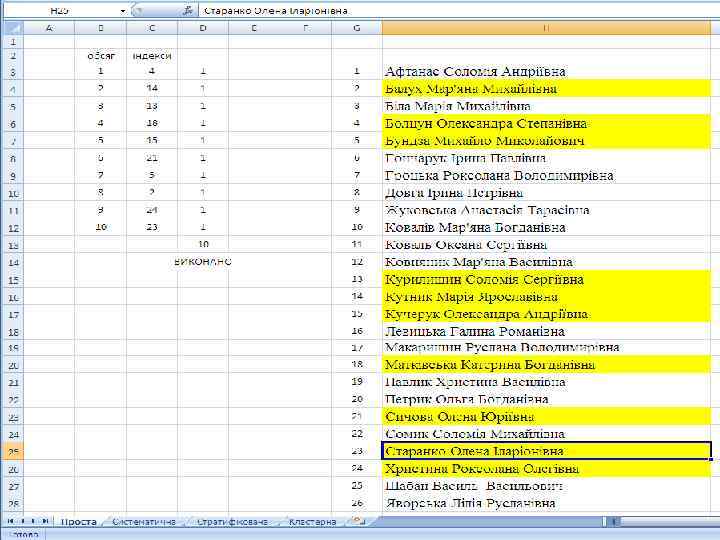This screenshot has width=720, height=540.
Task: Click the 'ВИКОНАНО' cell
Action: click(x=203, y=262)
